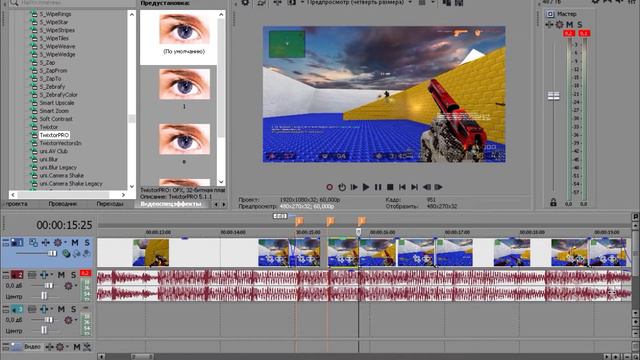Reset the left red clip indicator on Master
640x360 pixels.
click(569, 33)
